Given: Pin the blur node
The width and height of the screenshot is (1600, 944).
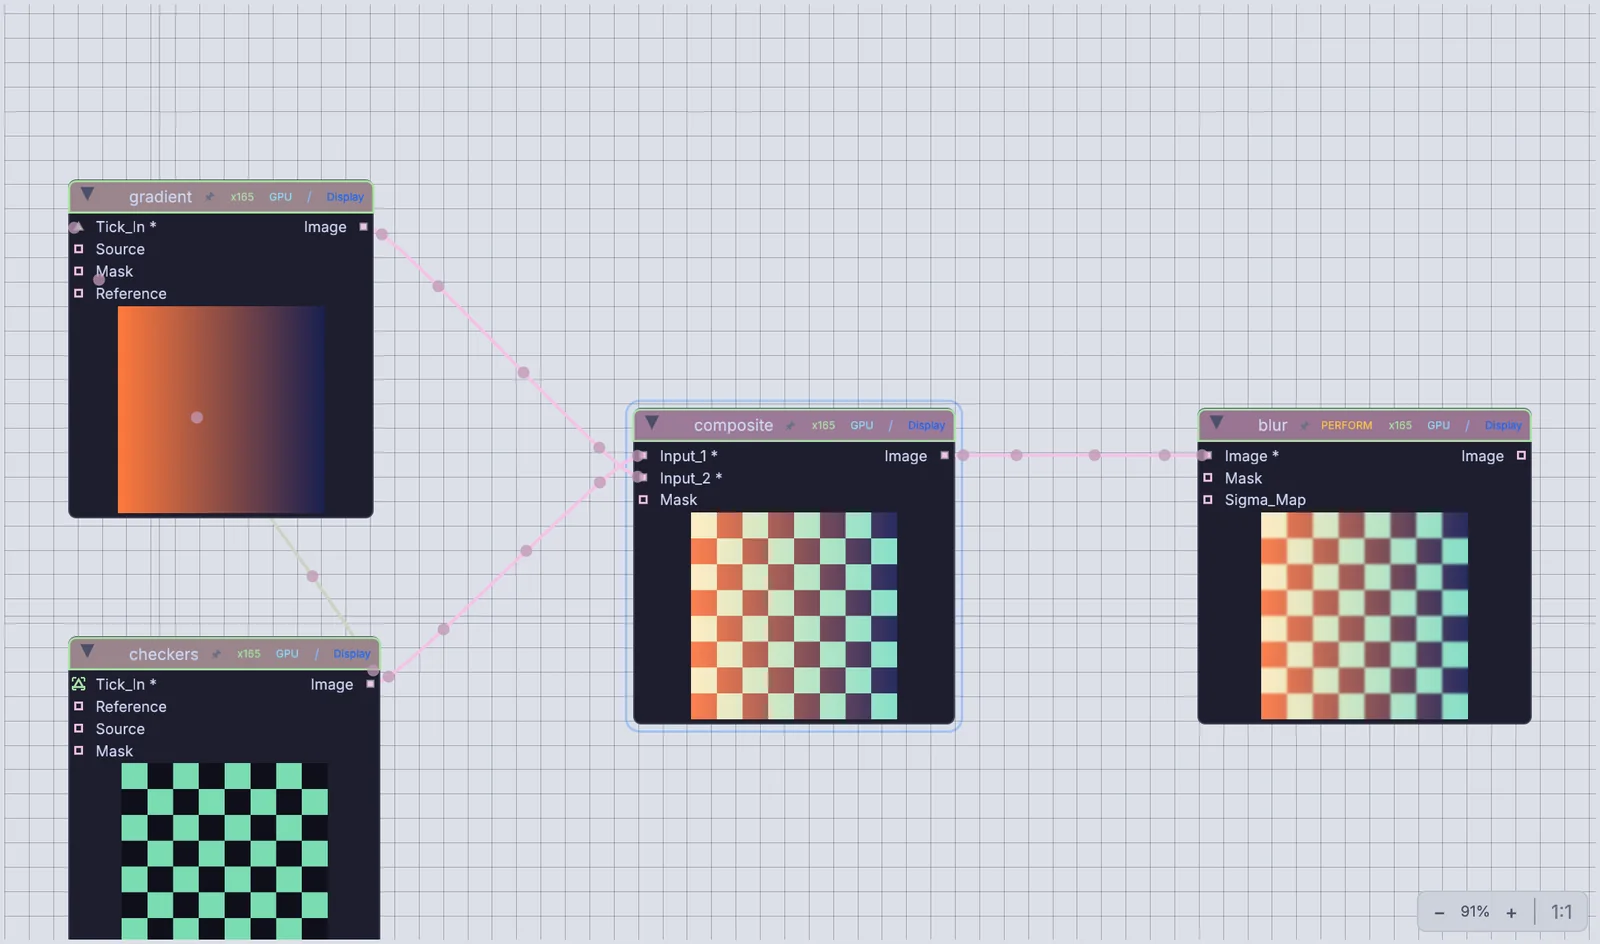Looking at the screenshot, I should click(x=1304, y=426).
